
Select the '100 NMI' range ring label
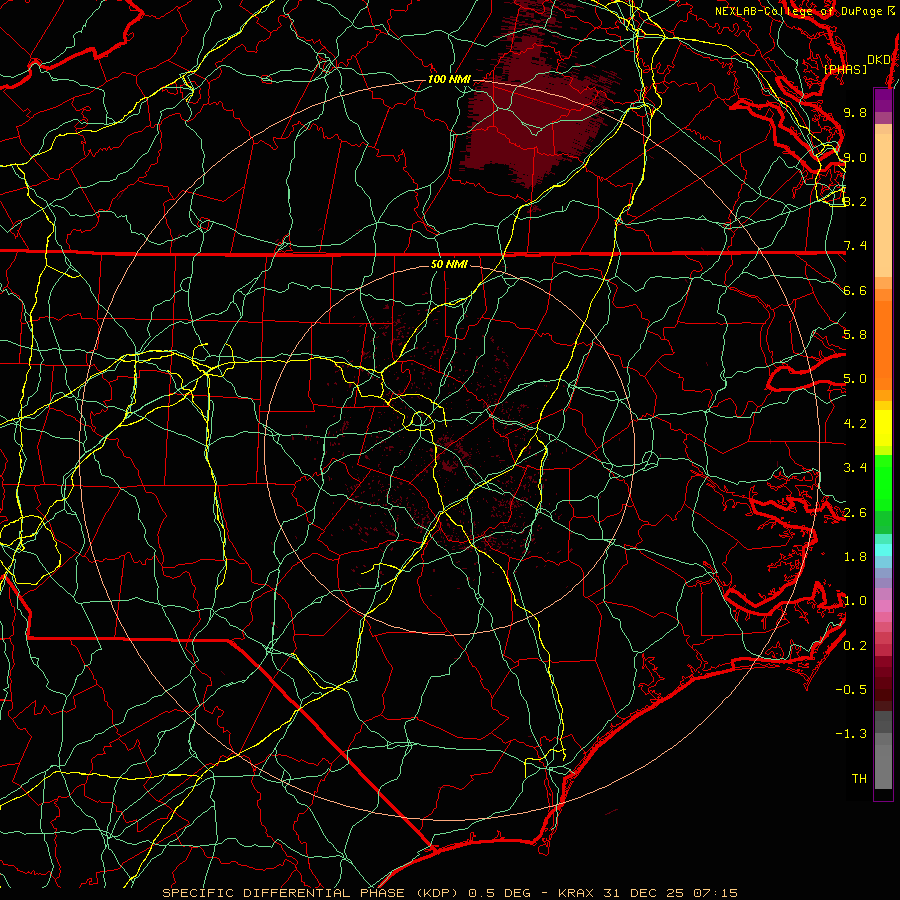(x=449, y=79)
